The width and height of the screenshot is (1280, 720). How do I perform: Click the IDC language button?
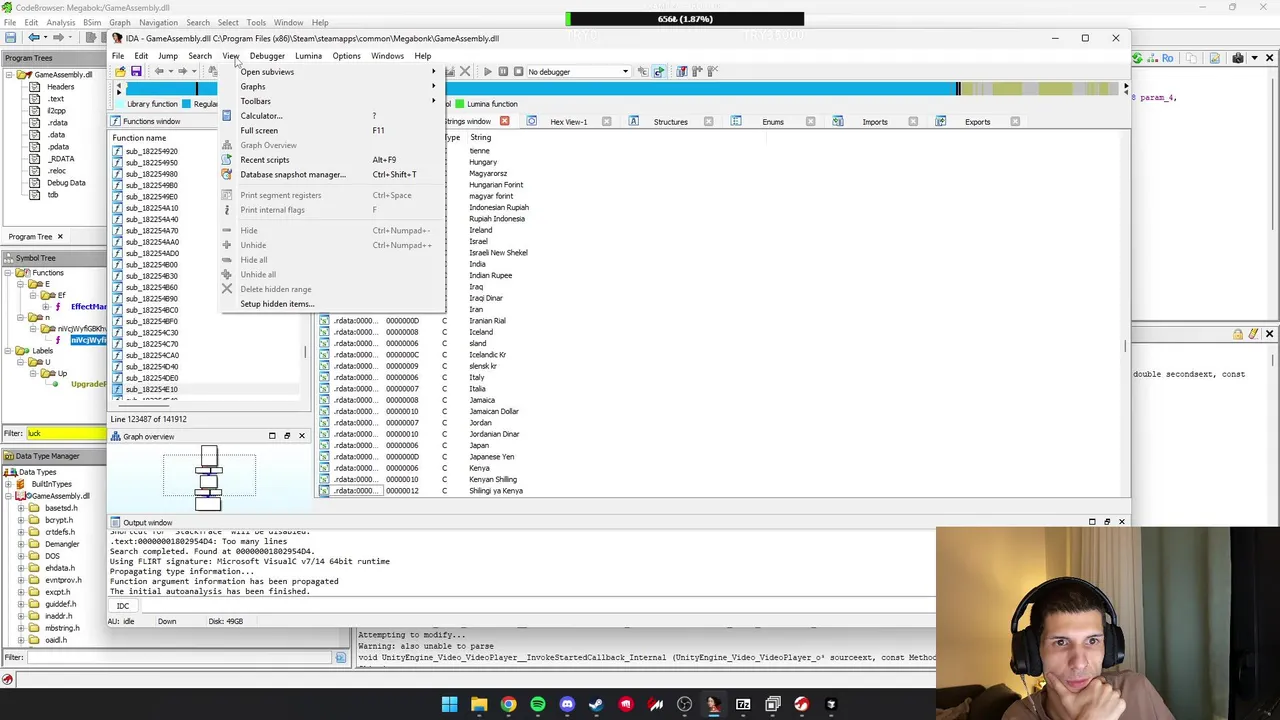pos(123,606)
